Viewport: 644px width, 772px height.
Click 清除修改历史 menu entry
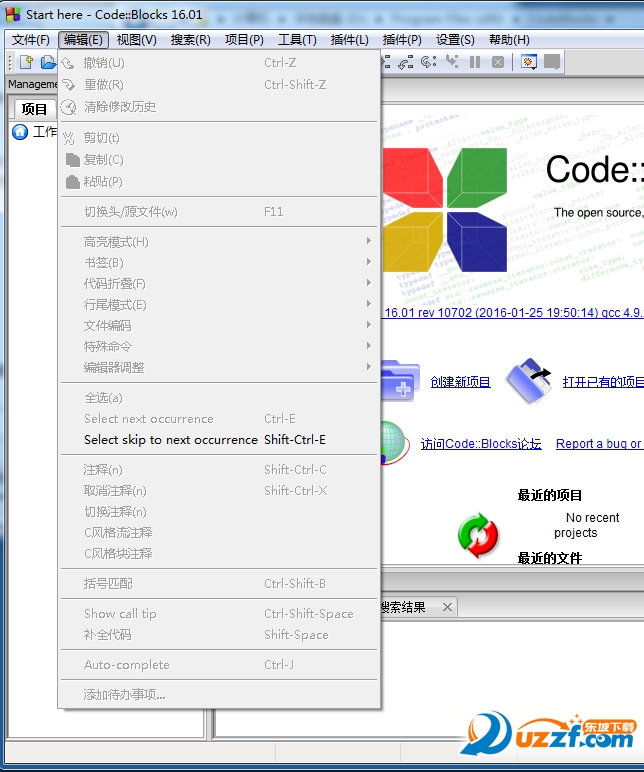click(x=219, y=107)
